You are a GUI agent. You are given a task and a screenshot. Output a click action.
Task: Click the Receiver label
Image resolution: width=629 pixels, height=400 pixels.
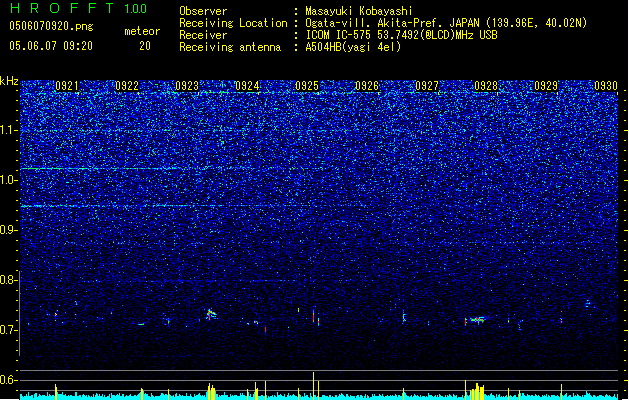coord(203,35)
